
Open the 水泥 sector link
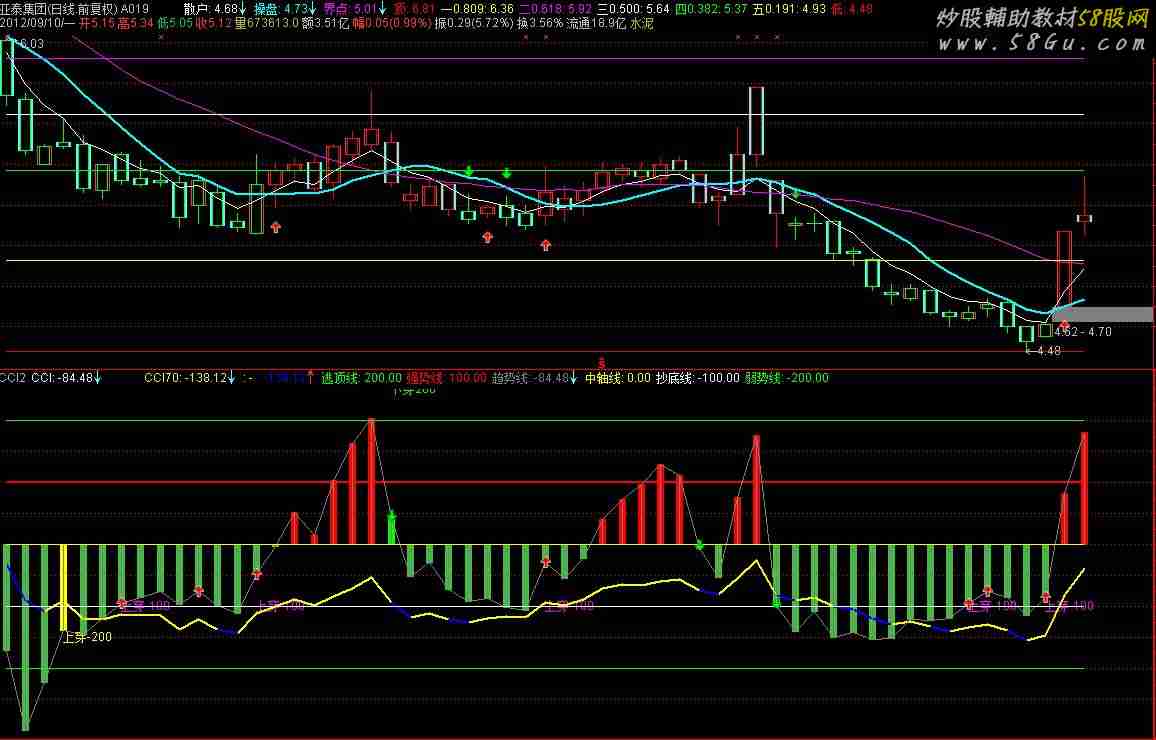tap(641, 22)
